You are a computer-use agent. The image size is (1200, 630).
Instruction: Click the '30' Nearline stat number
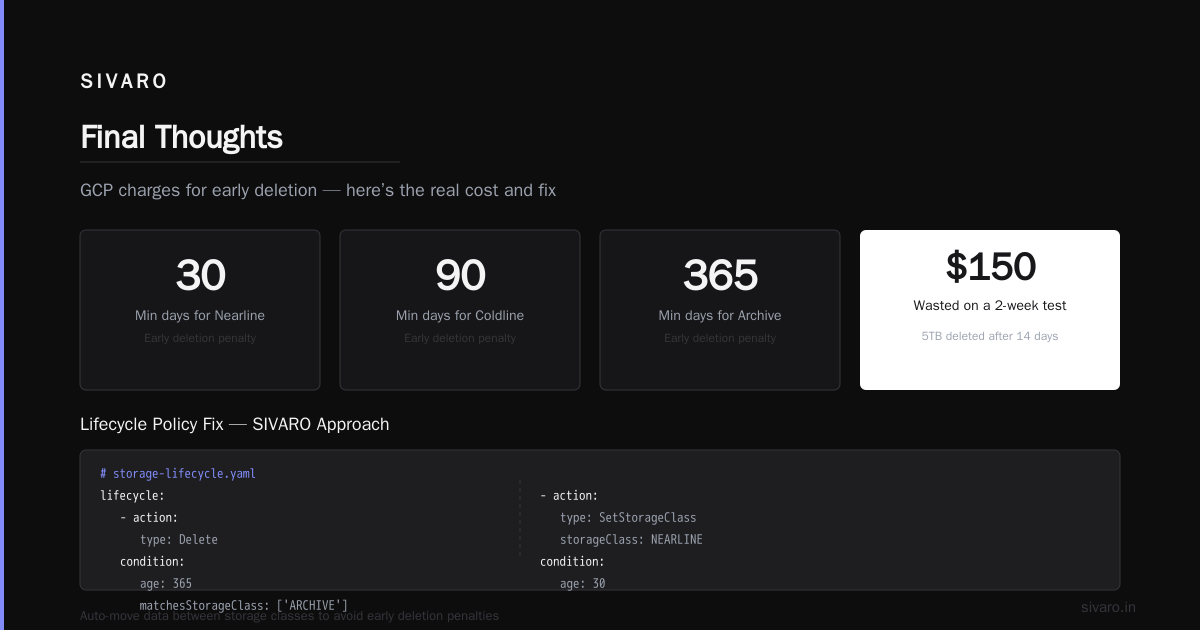(x=200, y=275)
